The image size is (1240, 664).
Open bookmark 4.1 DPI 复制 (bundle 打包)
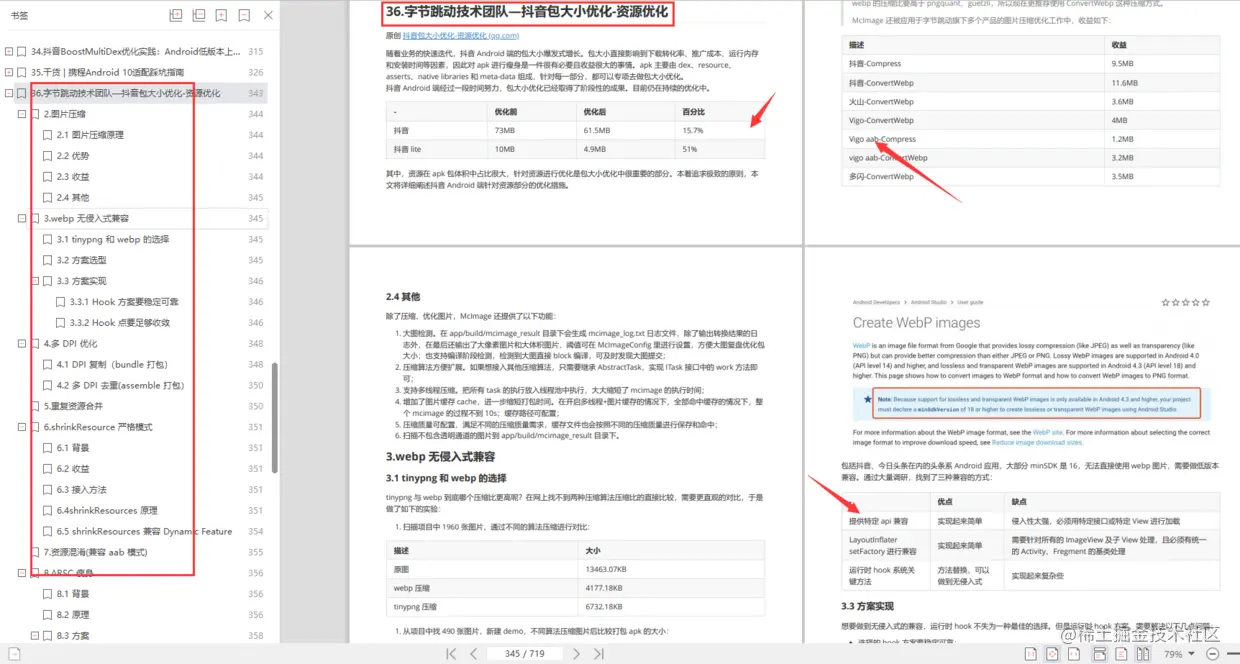112,364
